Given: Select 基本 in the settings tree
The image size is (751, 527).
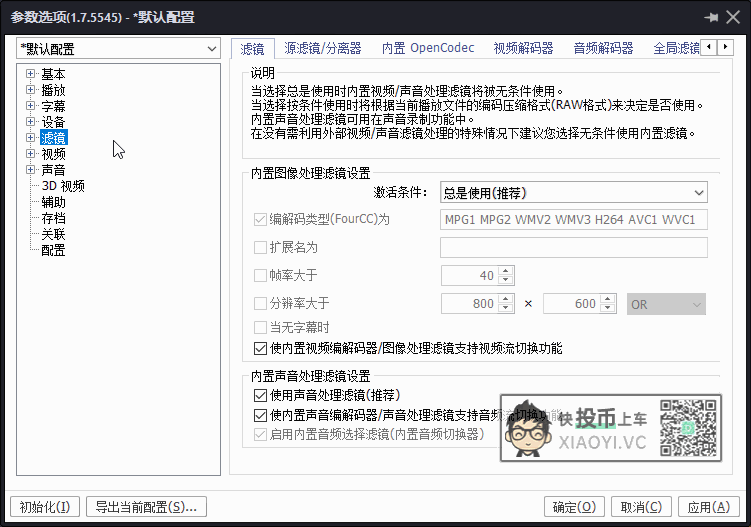Looking at the screenshot, I should pos(53,74).
